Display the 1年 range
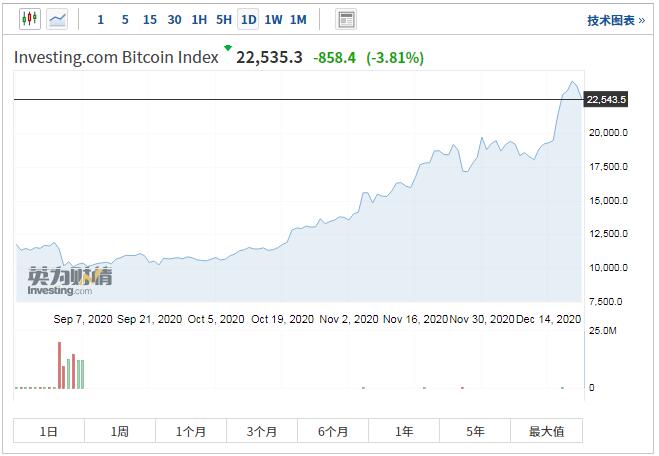Image resolution: width=659 pixels, height=456 pixels. (404, 431)
